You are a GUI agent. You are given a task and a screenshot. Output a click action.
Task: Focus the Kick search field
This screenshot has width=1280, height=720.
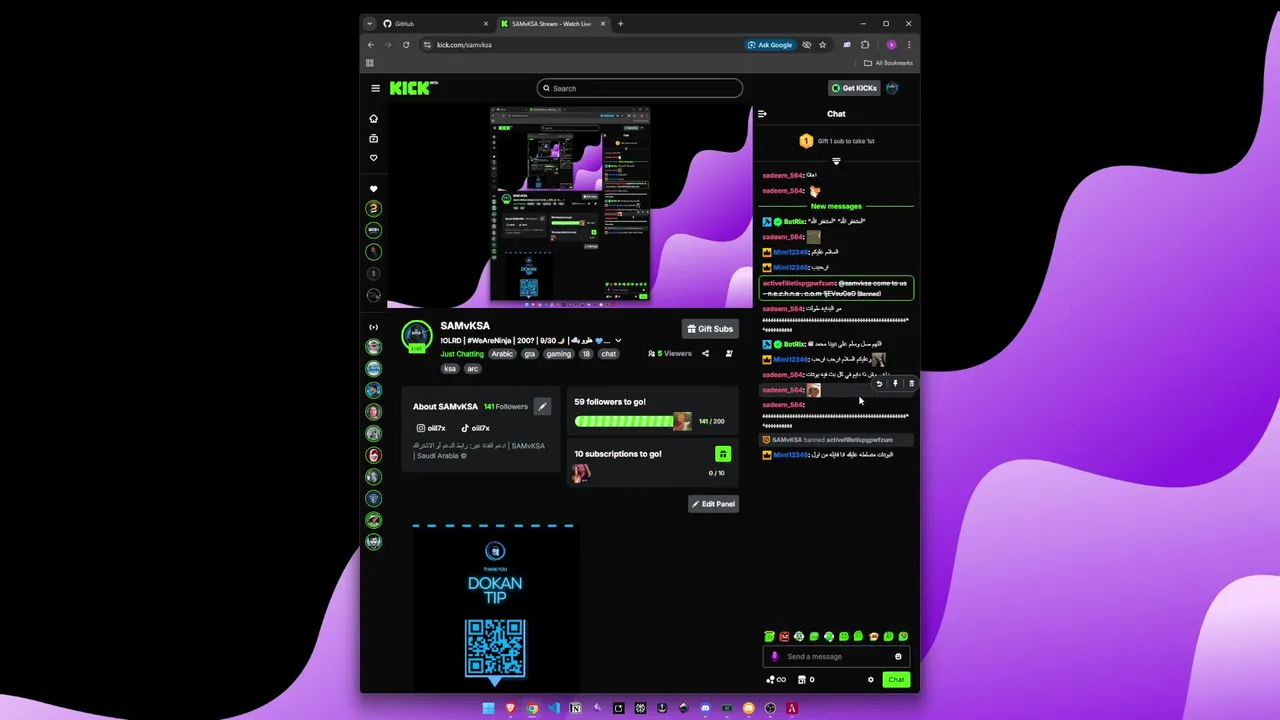(x=640, y=88)
